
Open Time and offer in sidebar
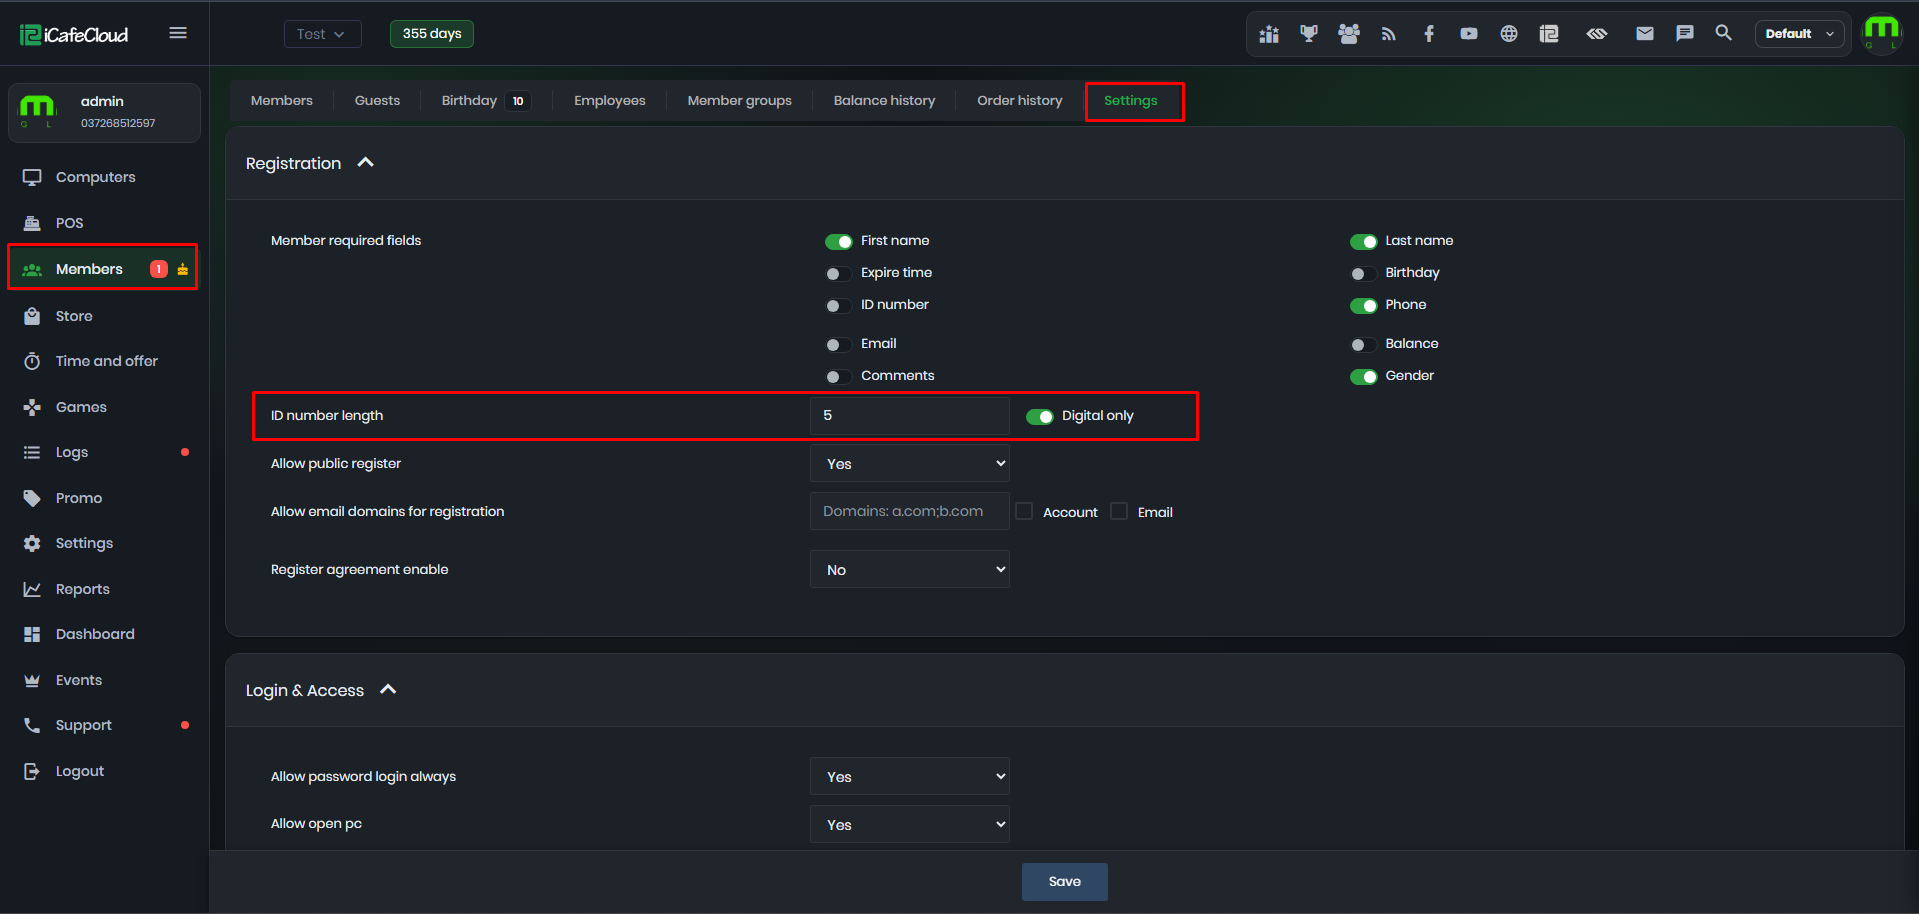[105, 361]
